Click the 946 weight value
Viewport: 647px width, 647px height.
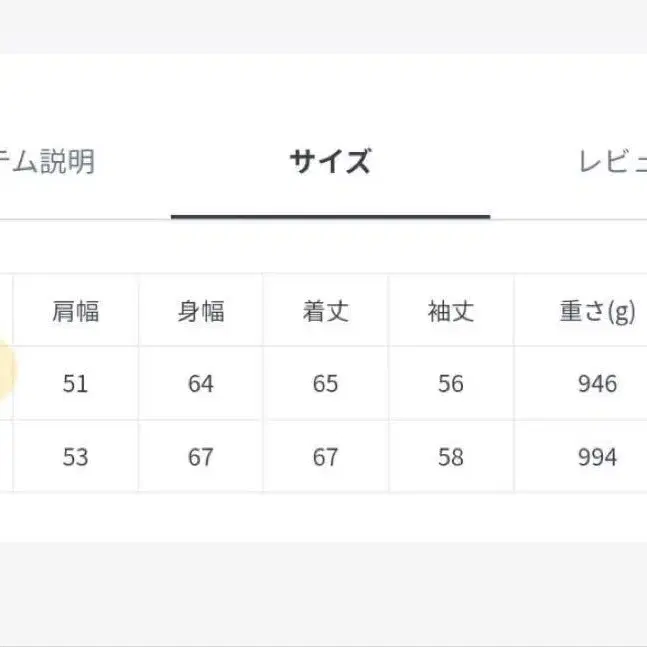point(597,384)
